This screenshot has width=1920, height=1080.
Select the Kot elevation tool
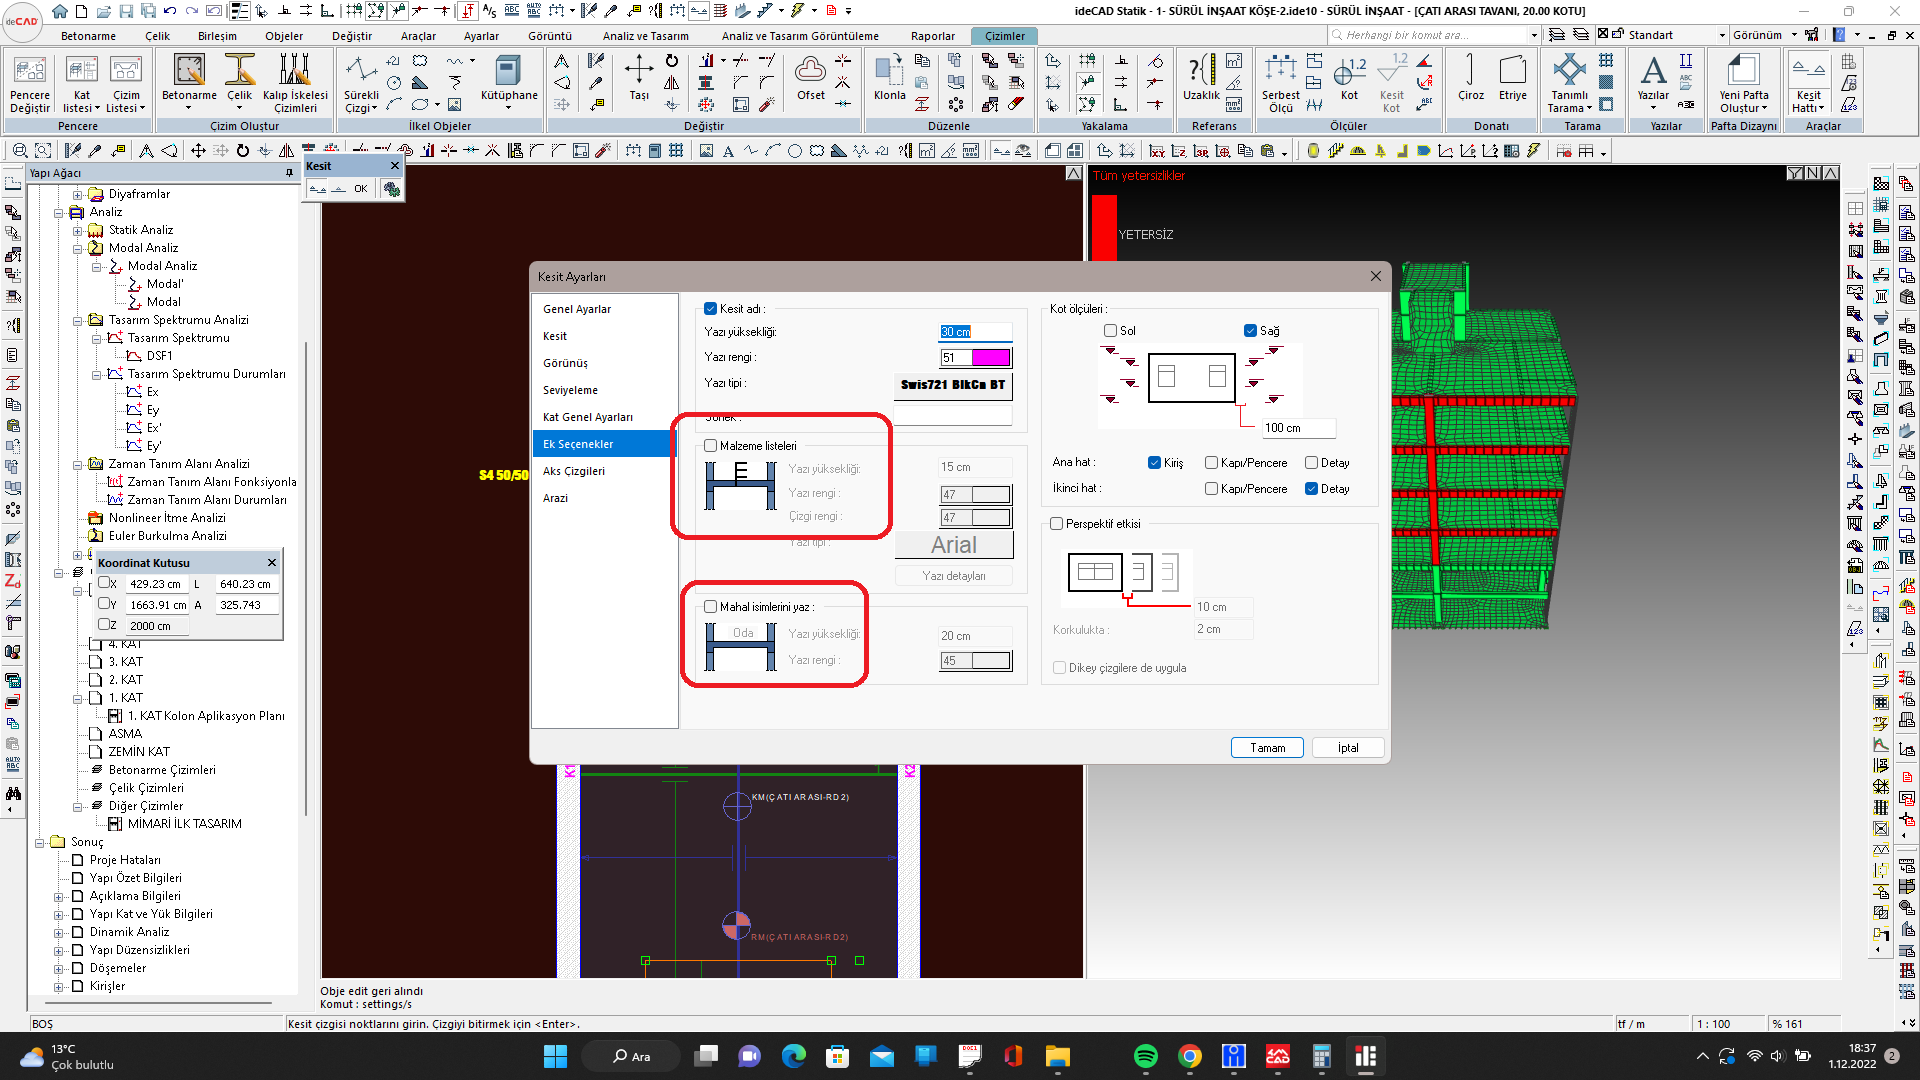click(1350, 78)
